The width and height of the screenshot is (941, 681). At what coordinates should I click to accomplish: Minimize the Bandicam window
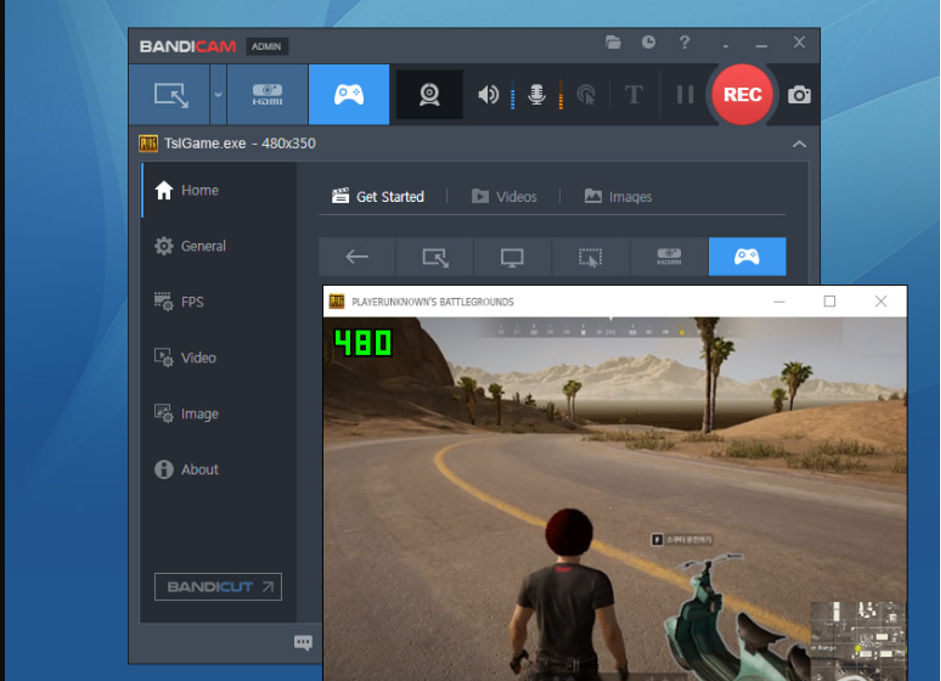(761, 46)
